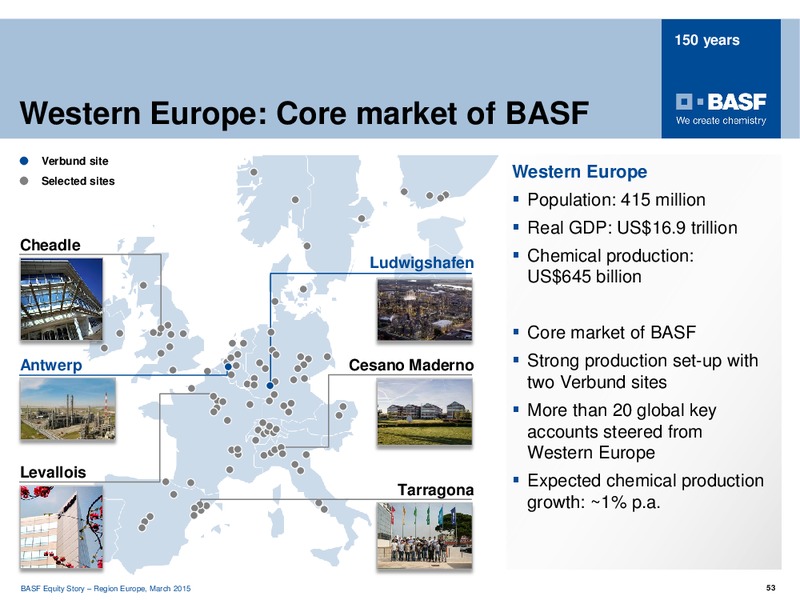800x600 pixels.
Task: Click the 'Verbund site' legend label
Action: point(75,161)
